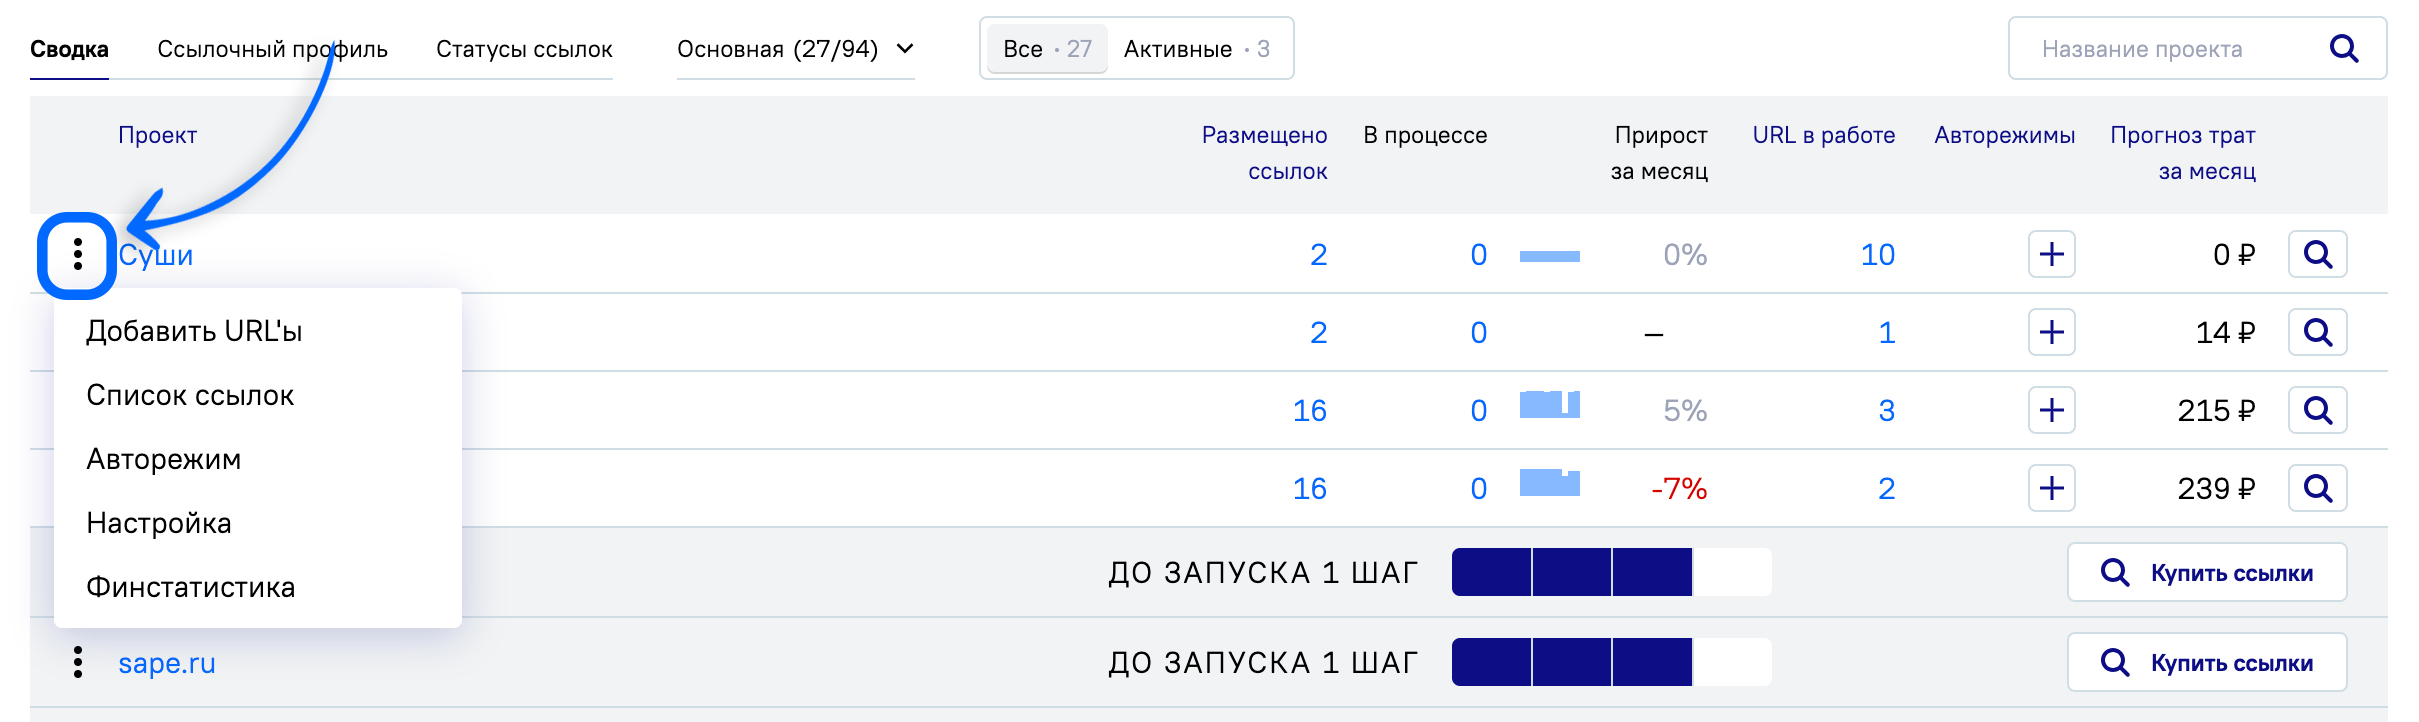Click URL в работе value 3
2419x722 pixels.
[x=1886, y=411]
